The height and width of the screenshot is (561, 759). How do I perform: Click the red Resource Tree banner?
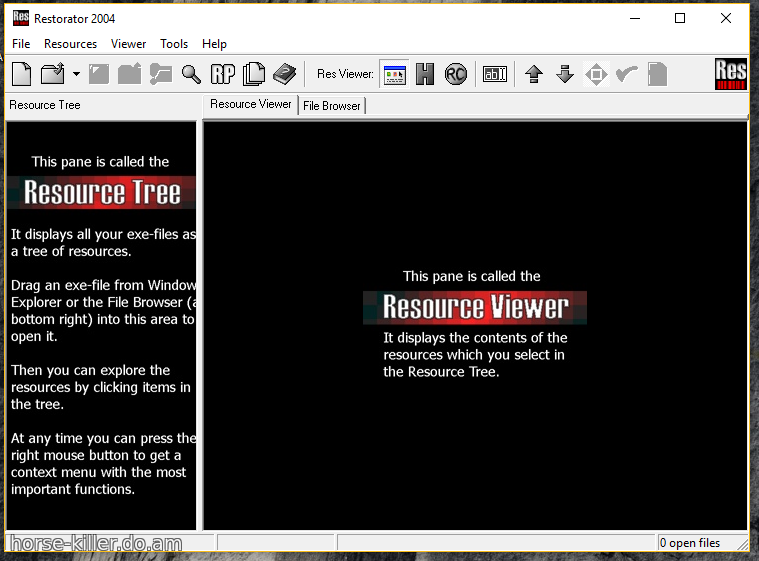[102, 192]
